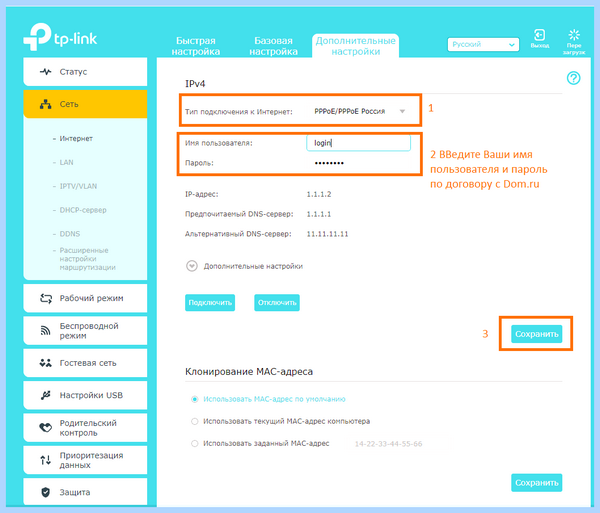Open the internet connection type dropdown
This screenshot has width=600, height=513.
click(359, 111)
